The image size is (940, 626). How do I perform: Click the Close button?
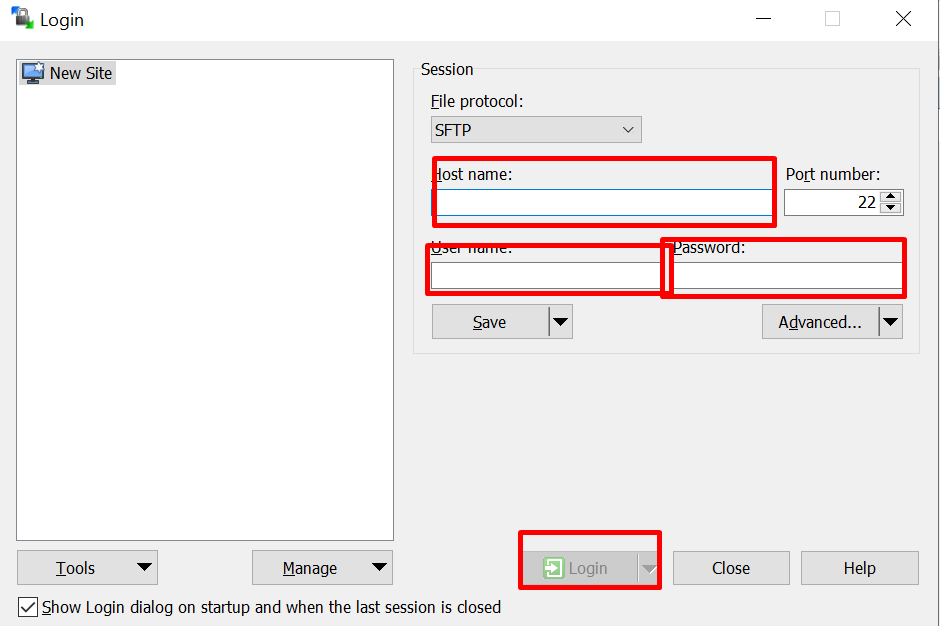click(x=731, y=568)
